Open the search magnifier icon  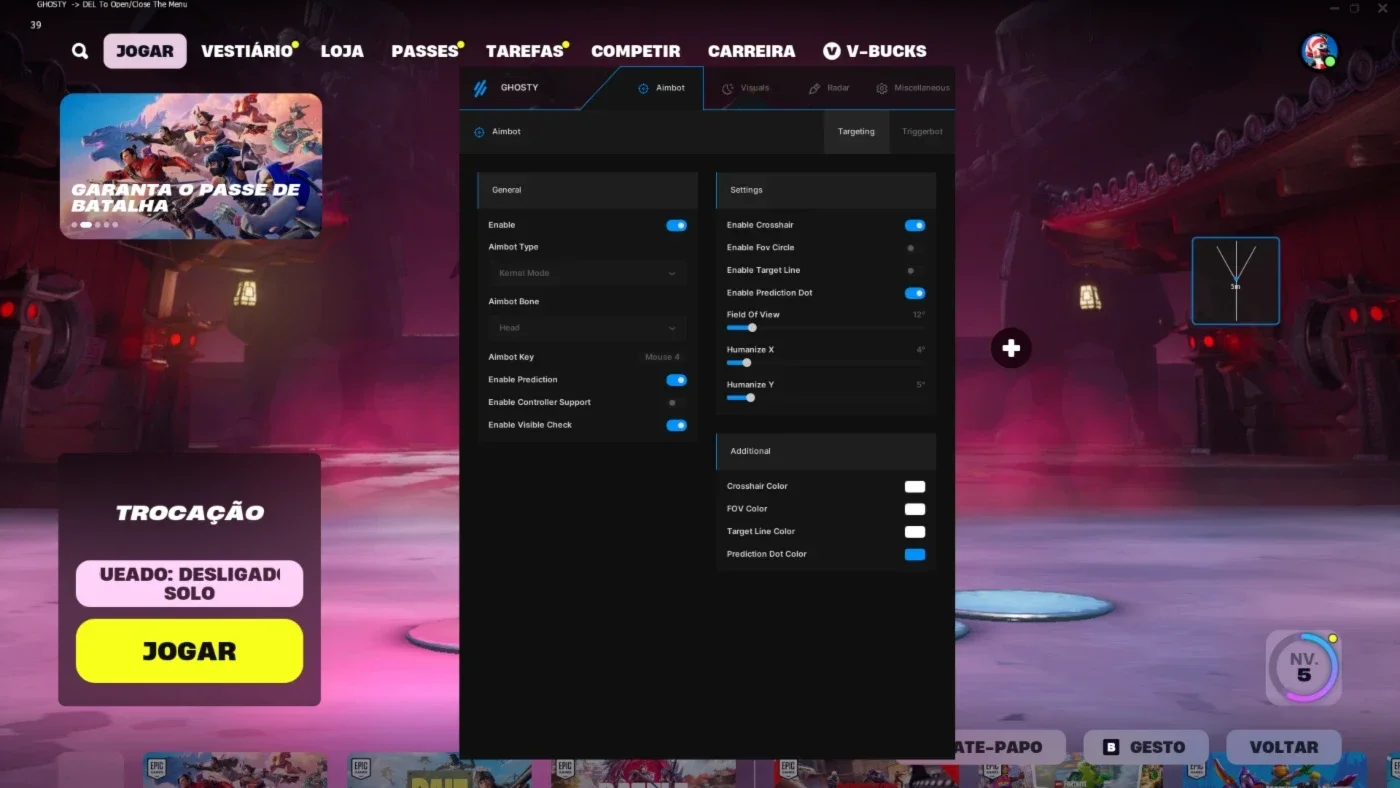coord(80,51)
